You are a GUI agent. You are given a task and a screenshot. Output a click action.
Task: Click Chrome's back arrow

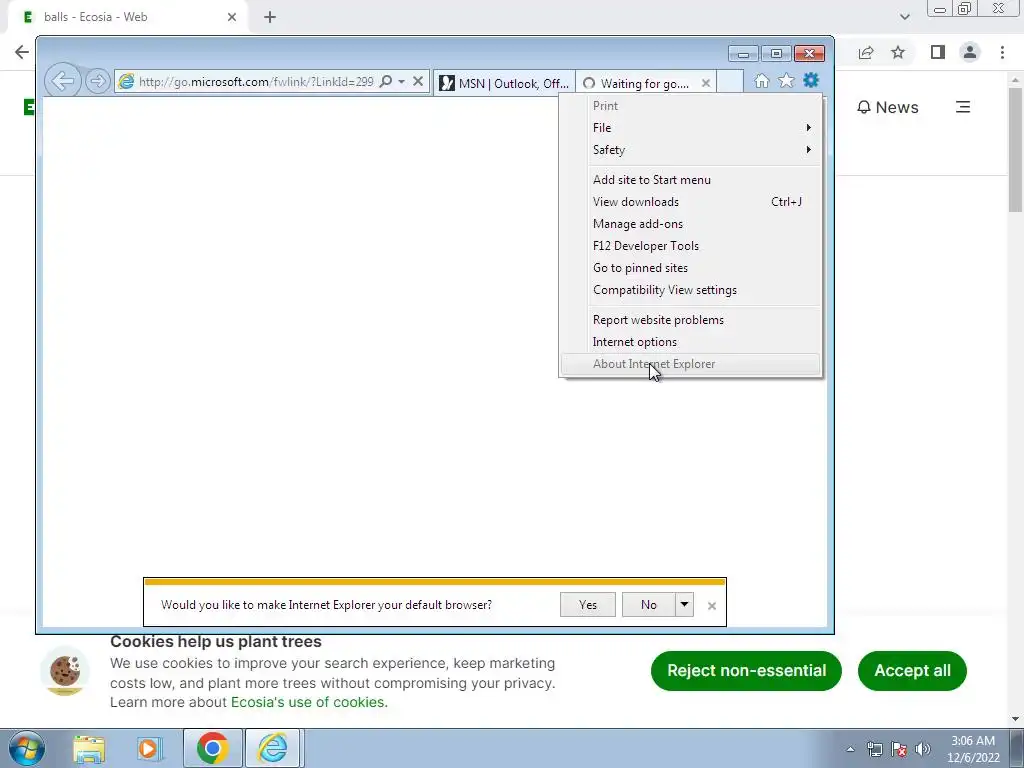pos(22,52)
